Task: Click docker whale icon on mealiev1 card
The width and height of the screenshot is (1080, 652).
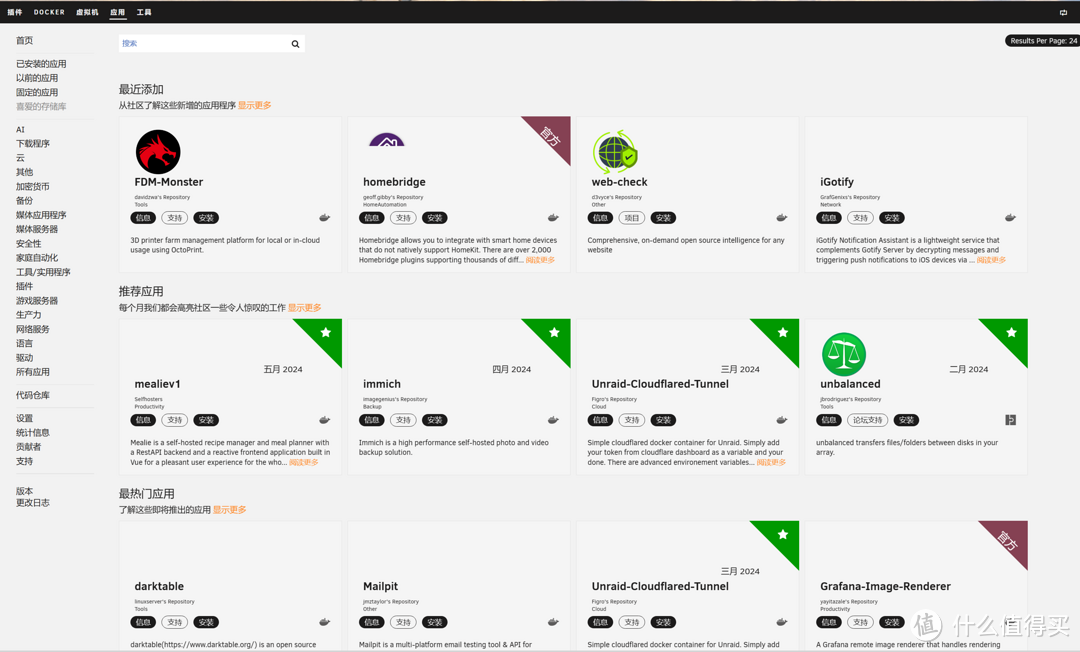Action: pos(324,420)
